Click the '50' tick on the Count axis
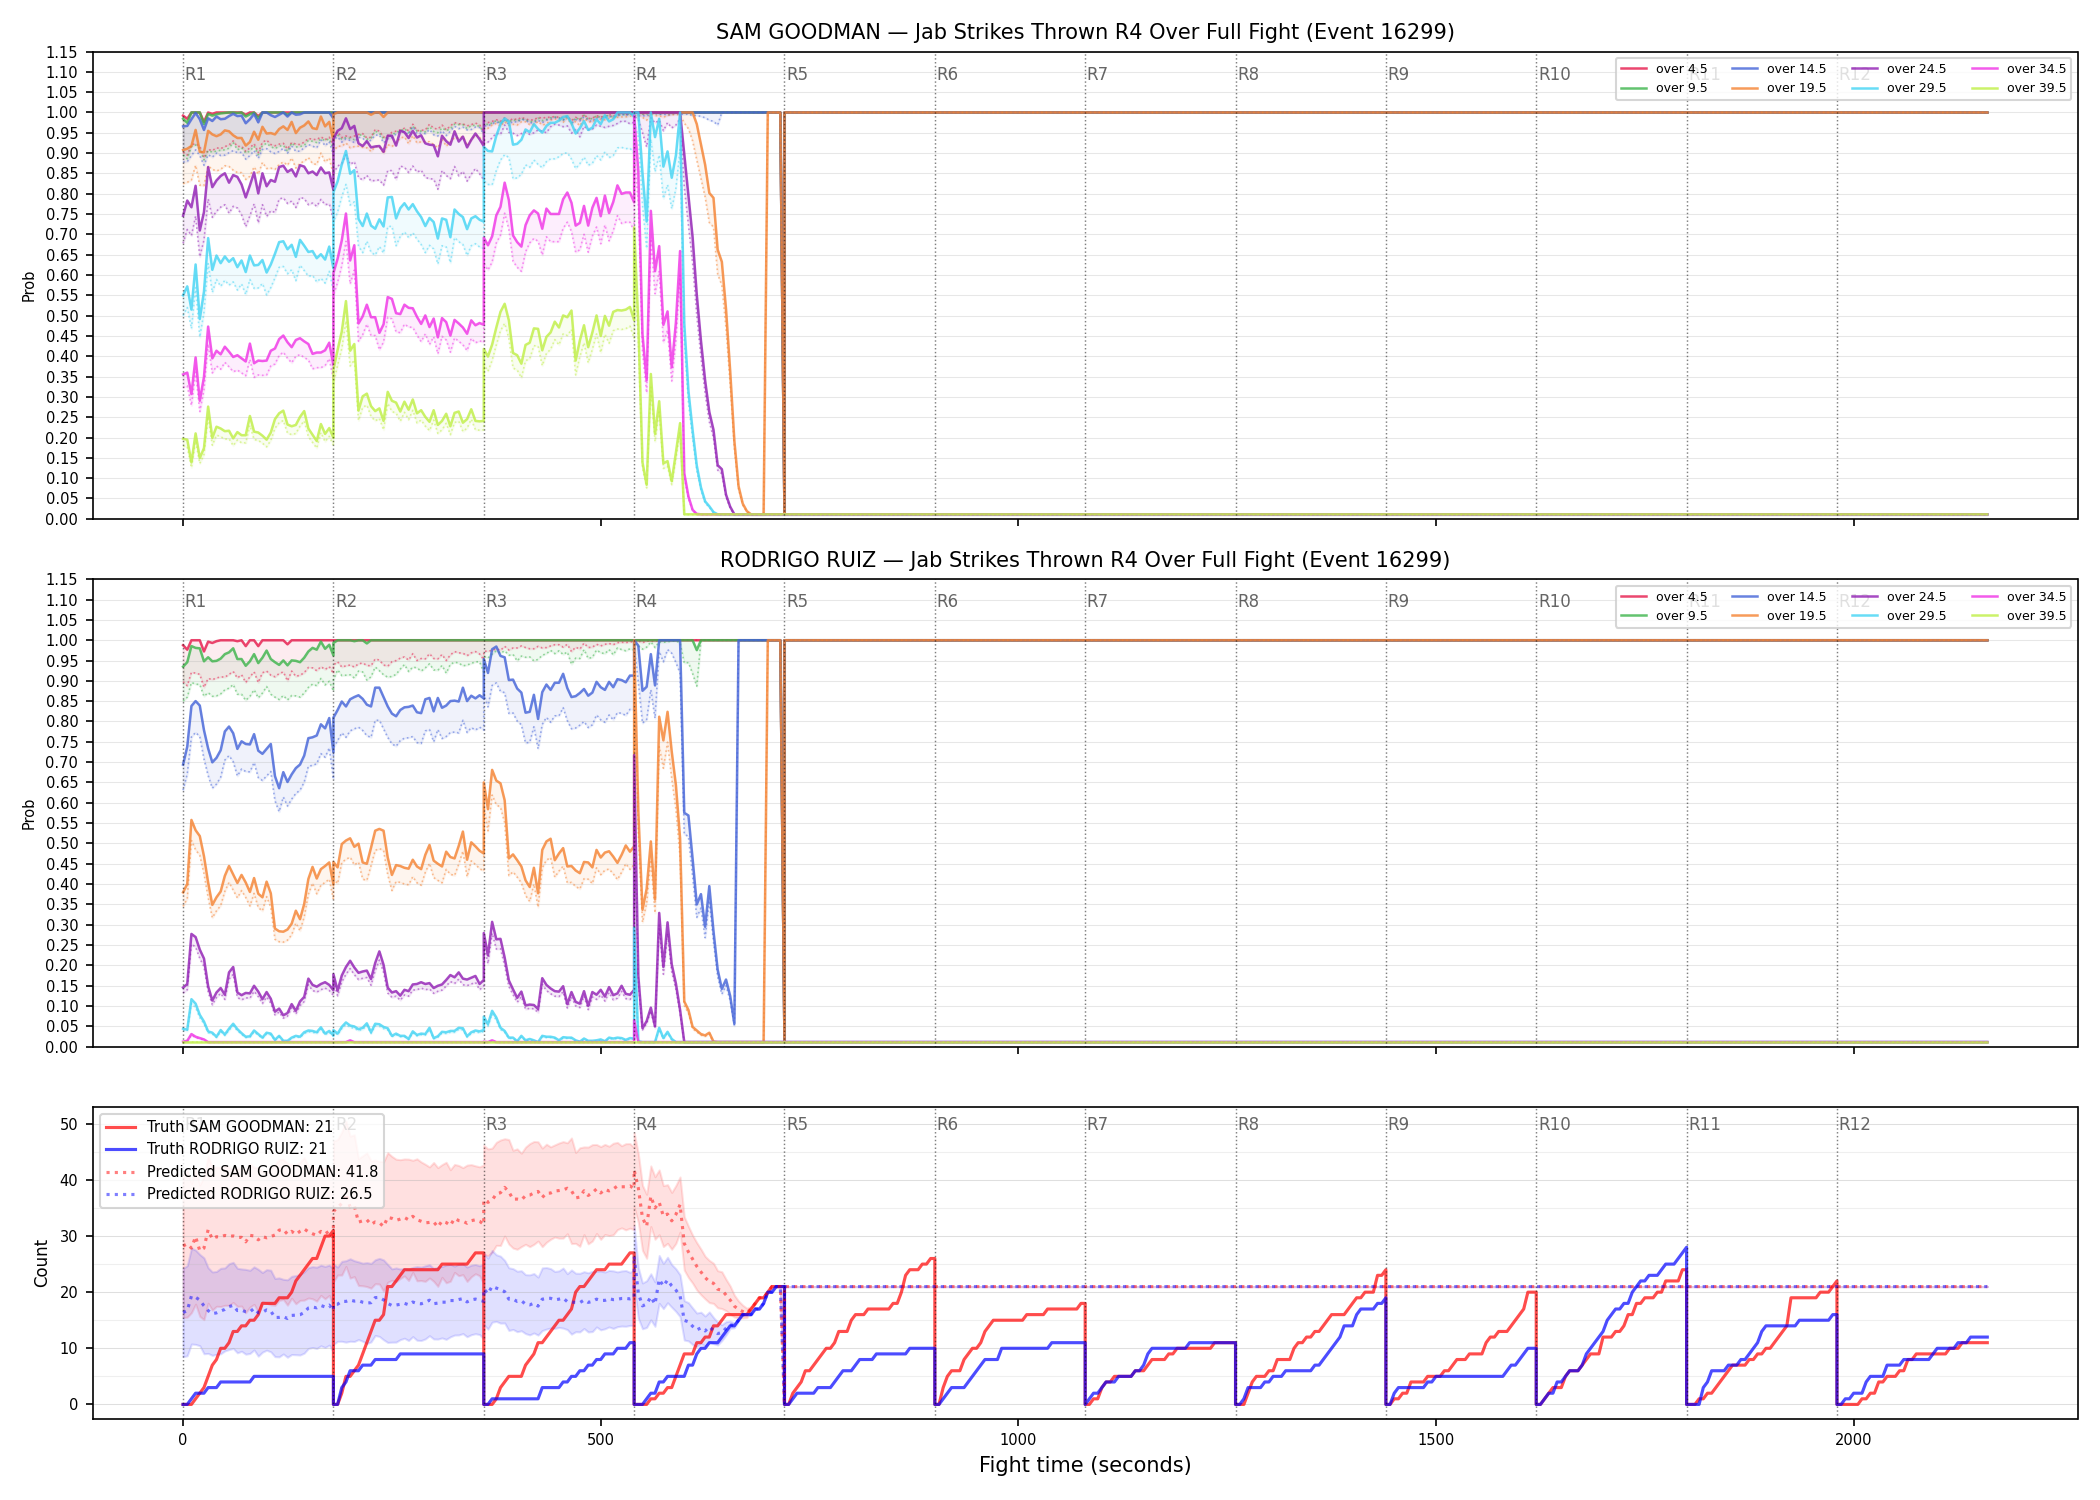 tap(69, 1125)
